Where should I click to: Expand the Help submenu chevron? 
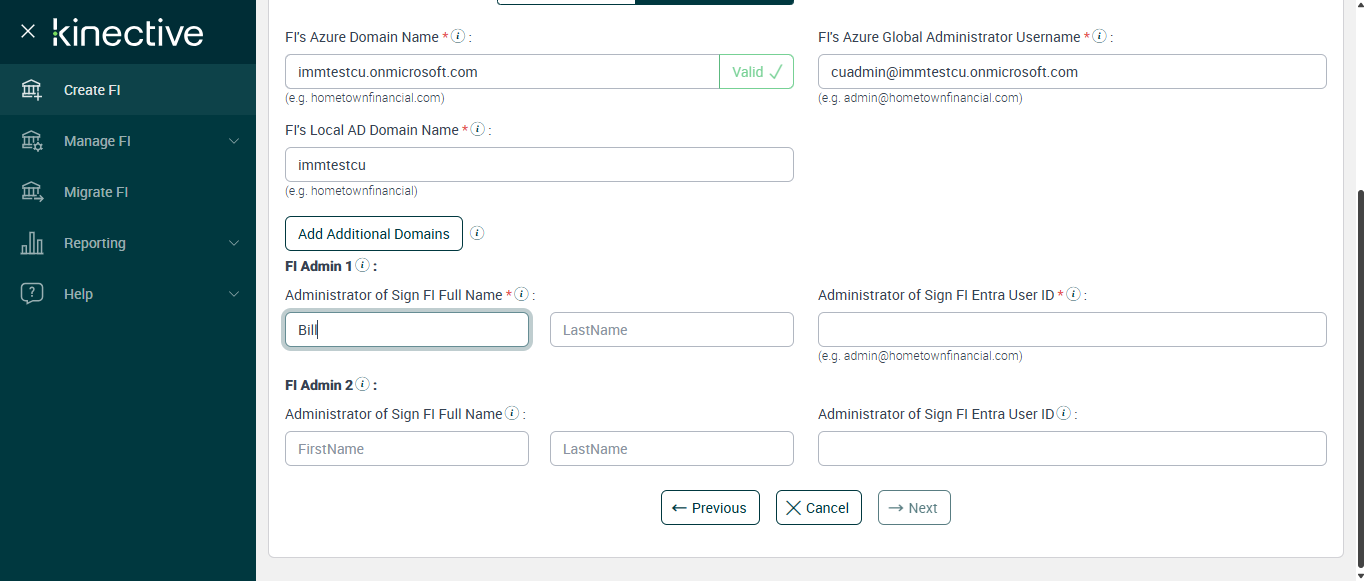pos(234,294)
